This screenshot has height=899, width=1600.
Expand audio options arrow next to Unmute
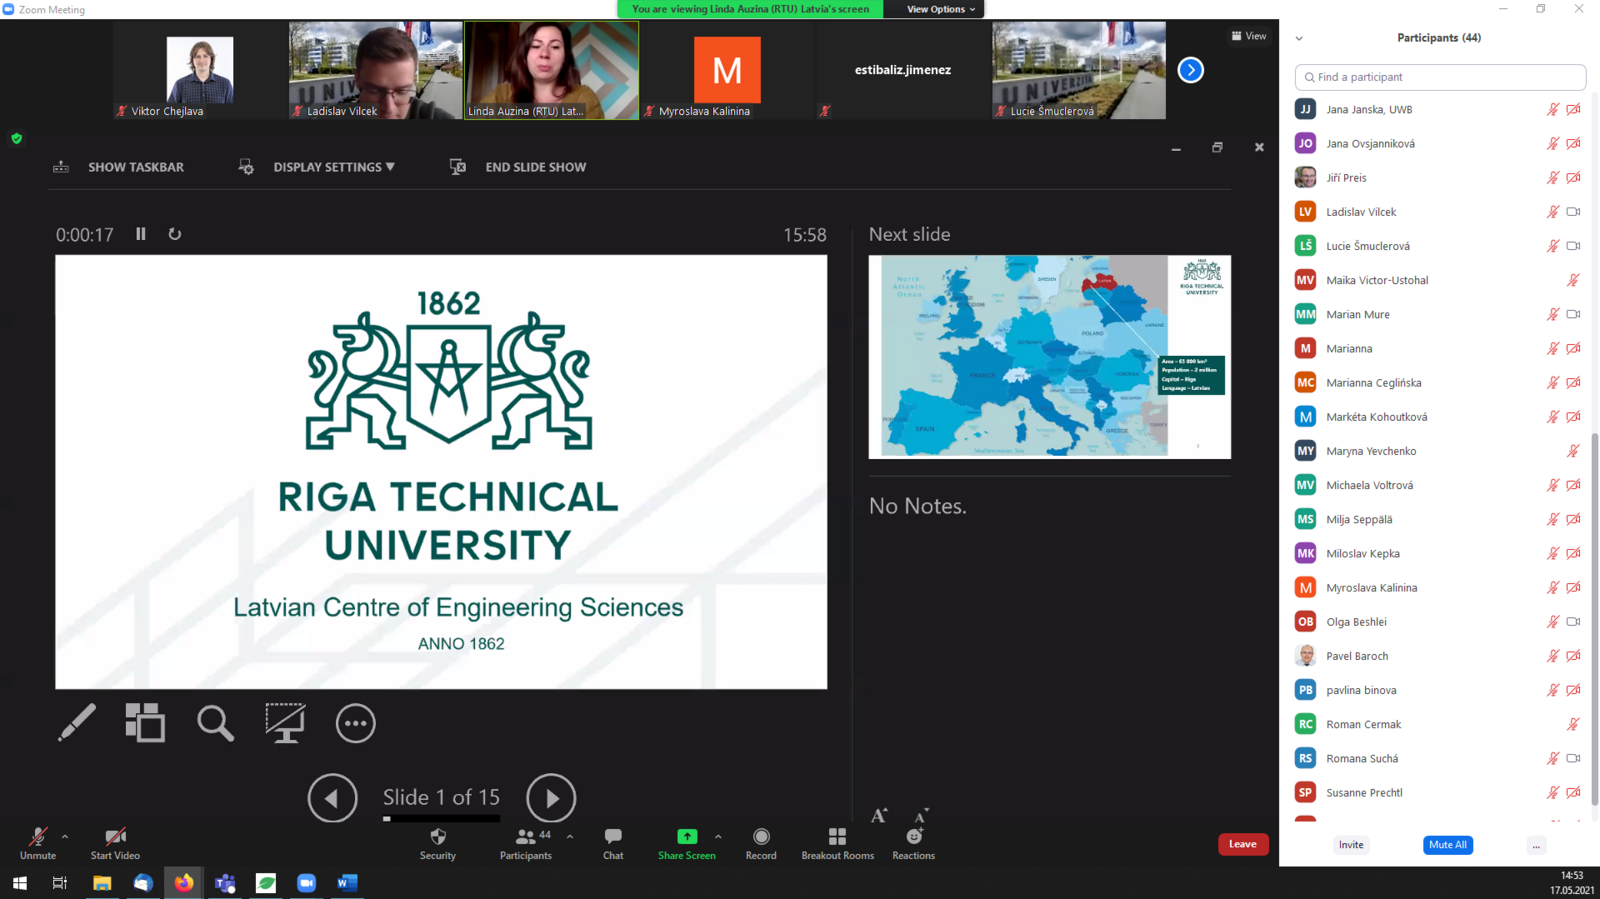point(65,836)
